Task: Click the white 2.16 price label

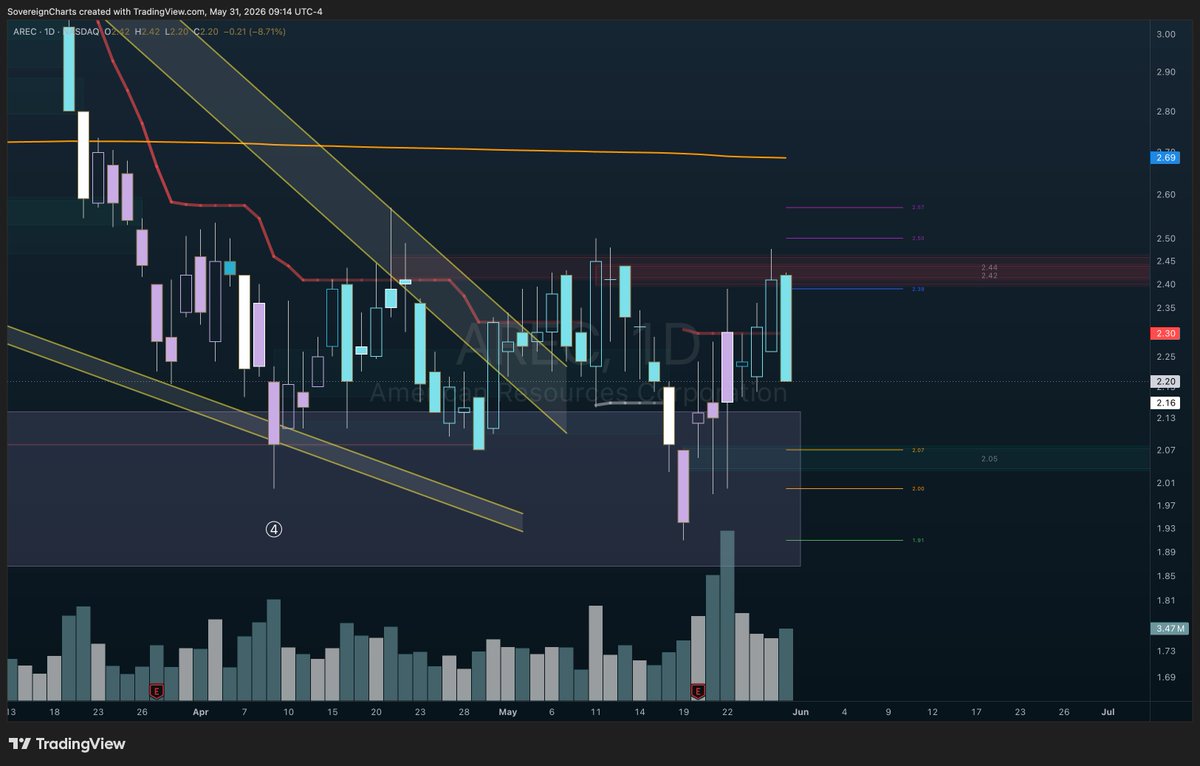Action: [1167, 402]
